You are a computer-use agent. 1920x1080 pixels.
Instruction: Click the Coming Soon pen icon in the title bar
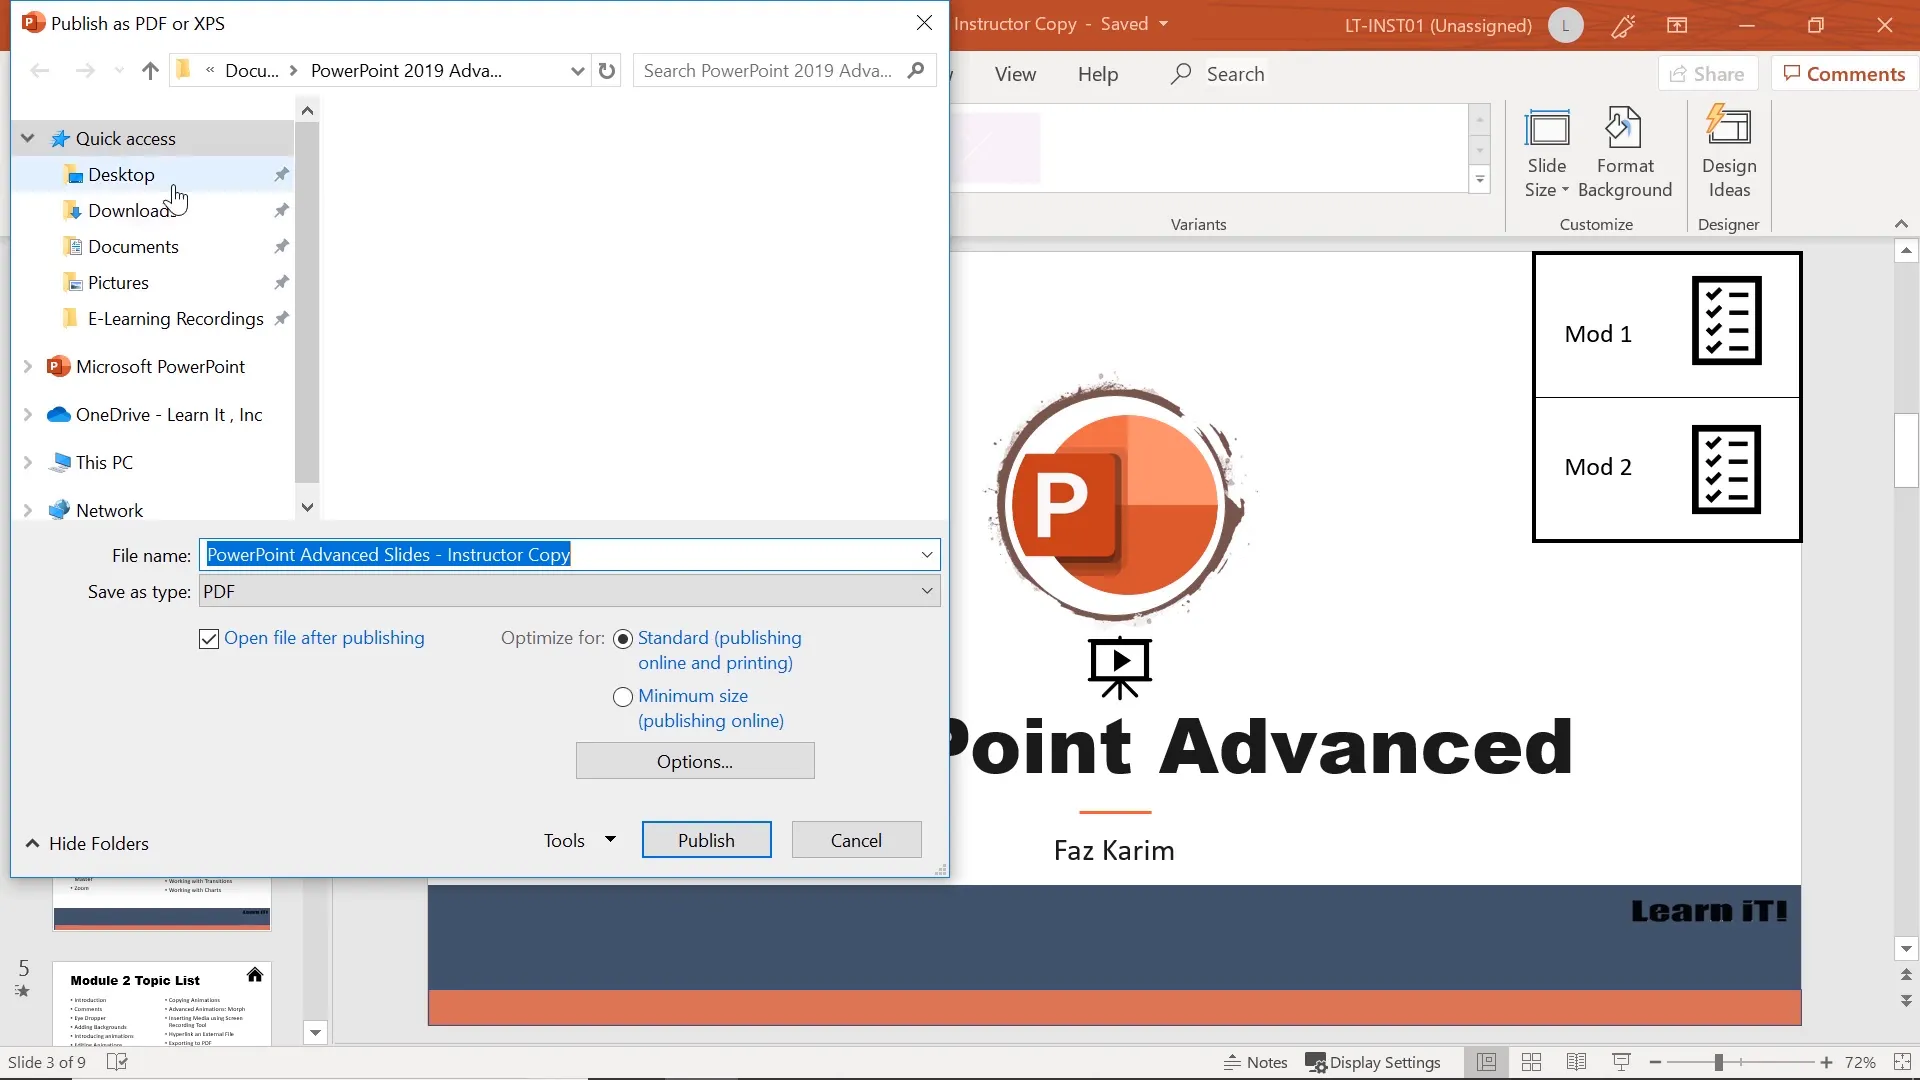tap(1624, 25)
